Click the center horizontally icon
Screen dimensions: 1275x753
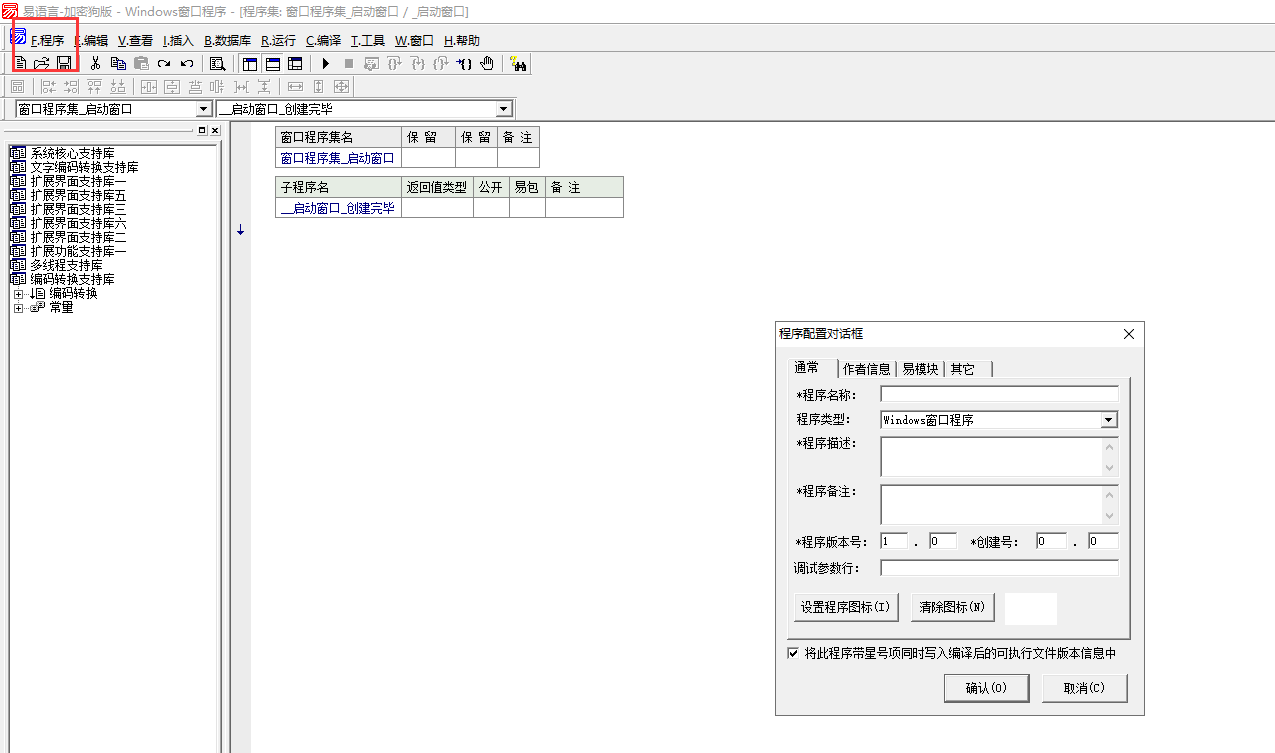(148, 87)
